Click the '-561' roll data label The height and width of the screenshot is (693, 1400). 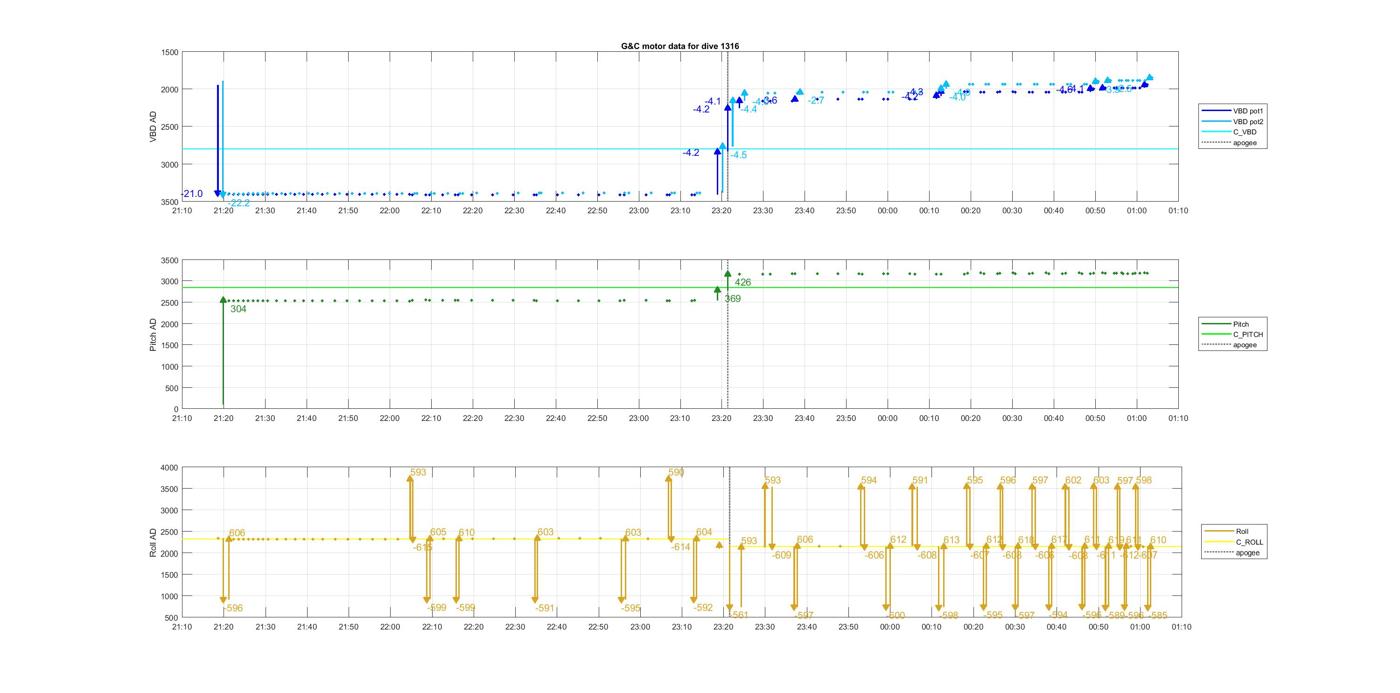[x=739, y=615]
